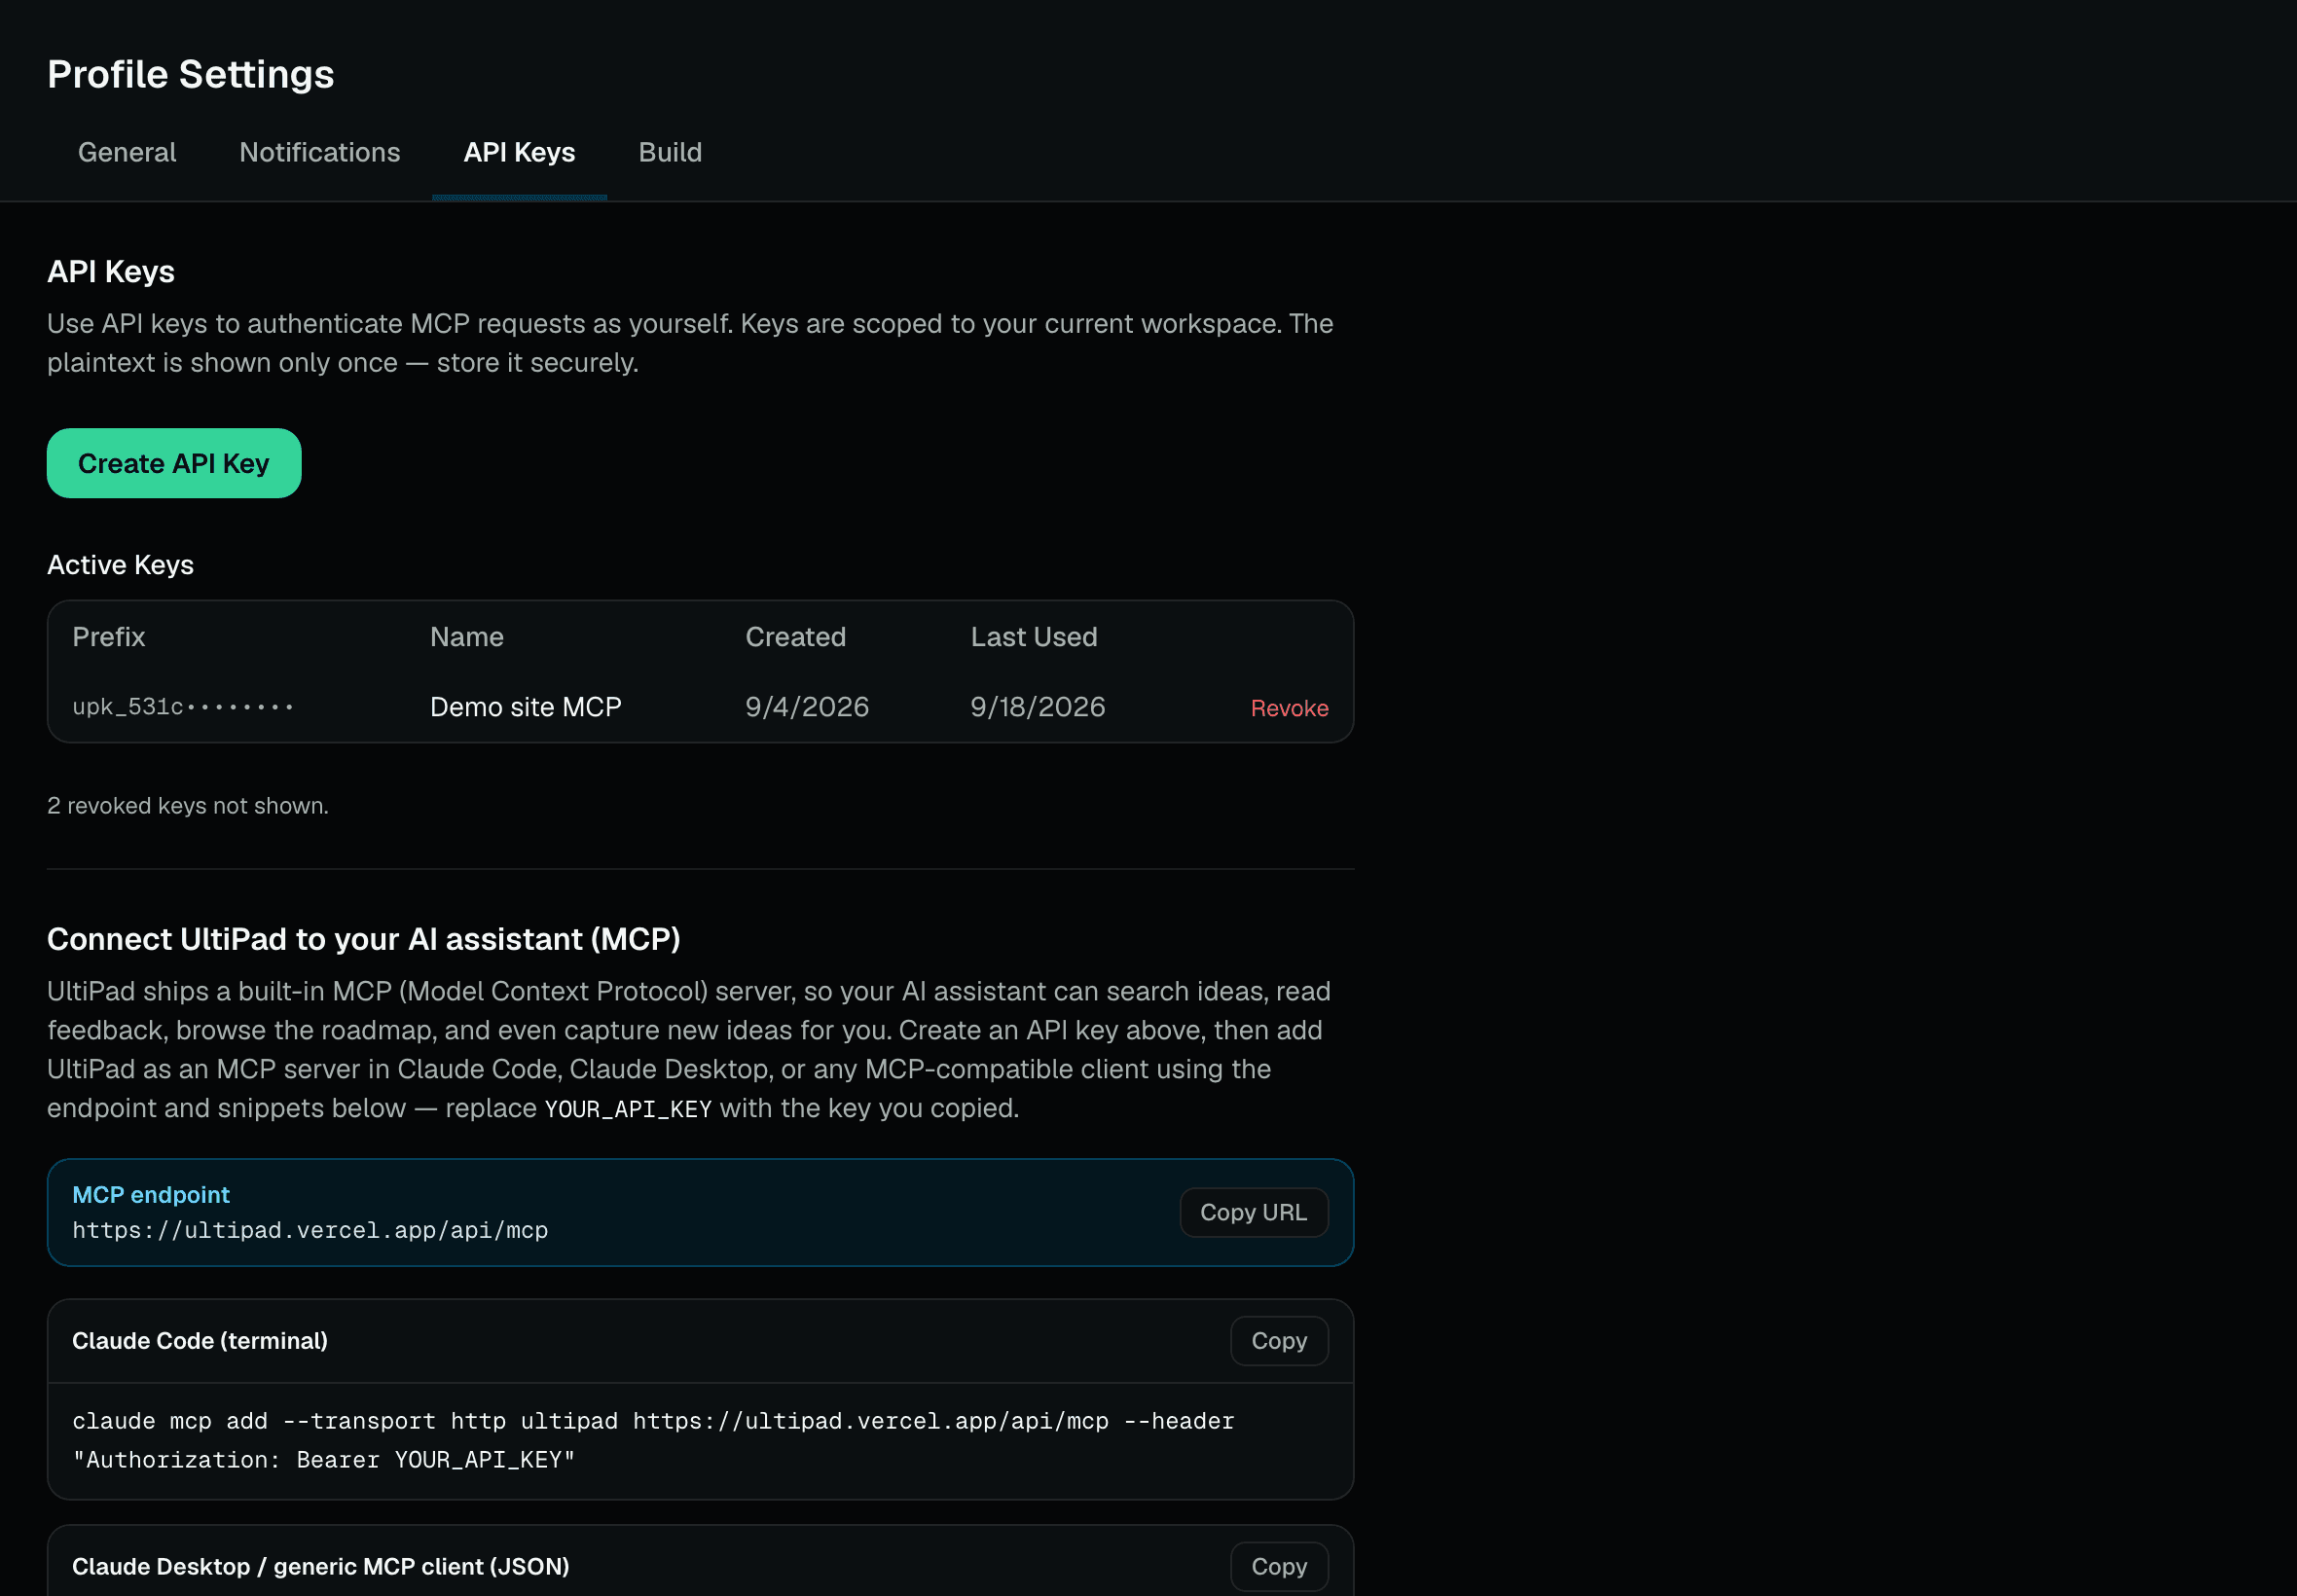The image size is (2297, 1596).
Task: Switch to the Notifications tab
Action: coord(320,152)
